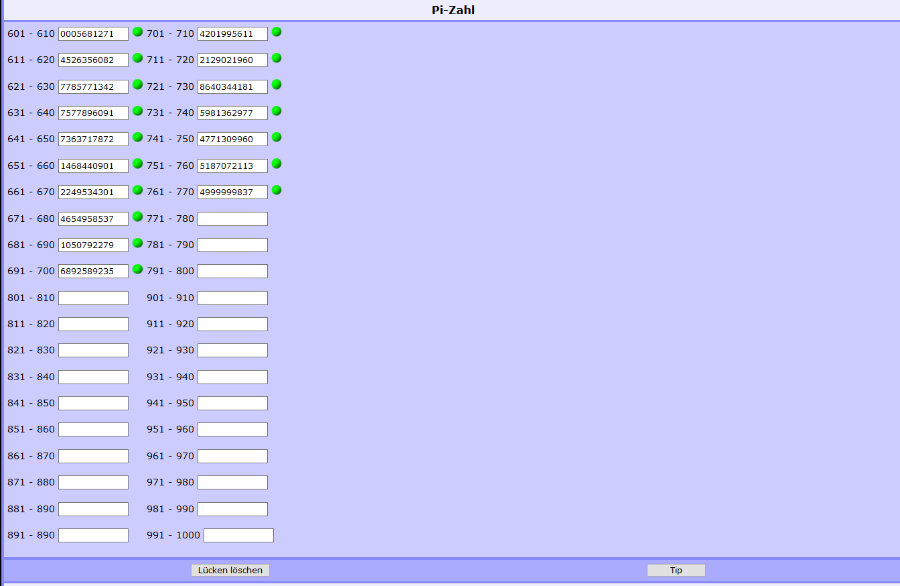
Task: Click the green indicator beside field 691 - 700
Action: 138,269
